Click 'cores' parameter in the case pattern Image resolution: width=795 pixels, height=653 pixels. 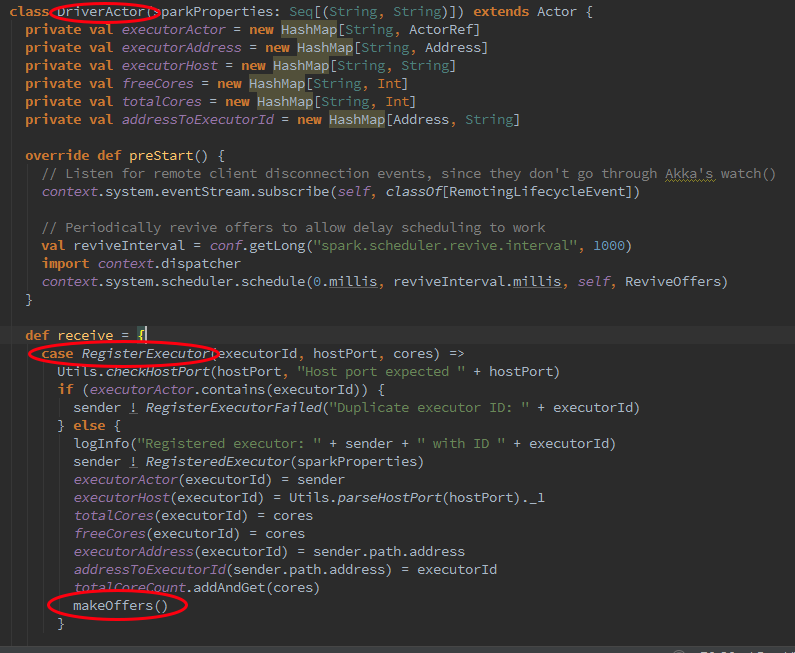[x=414, y=353]
